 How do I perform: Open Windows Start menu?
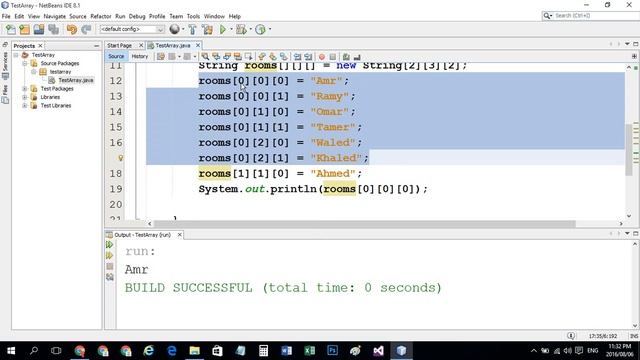point(11,351)
